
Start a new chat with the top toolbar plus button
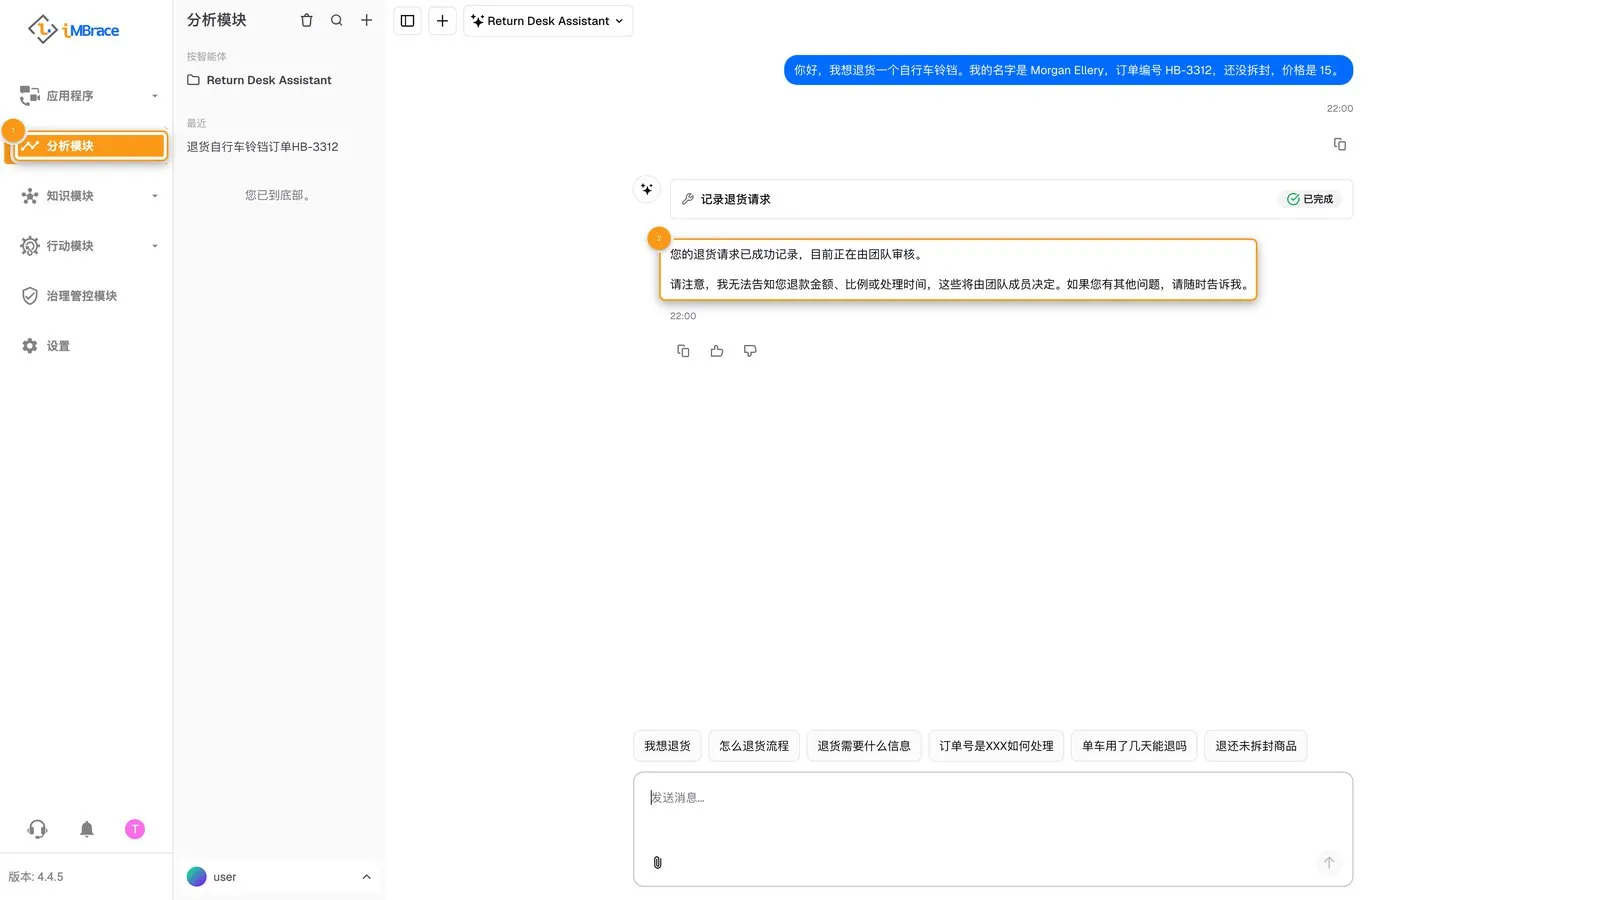pyautogui.click(x=442, y=21)
